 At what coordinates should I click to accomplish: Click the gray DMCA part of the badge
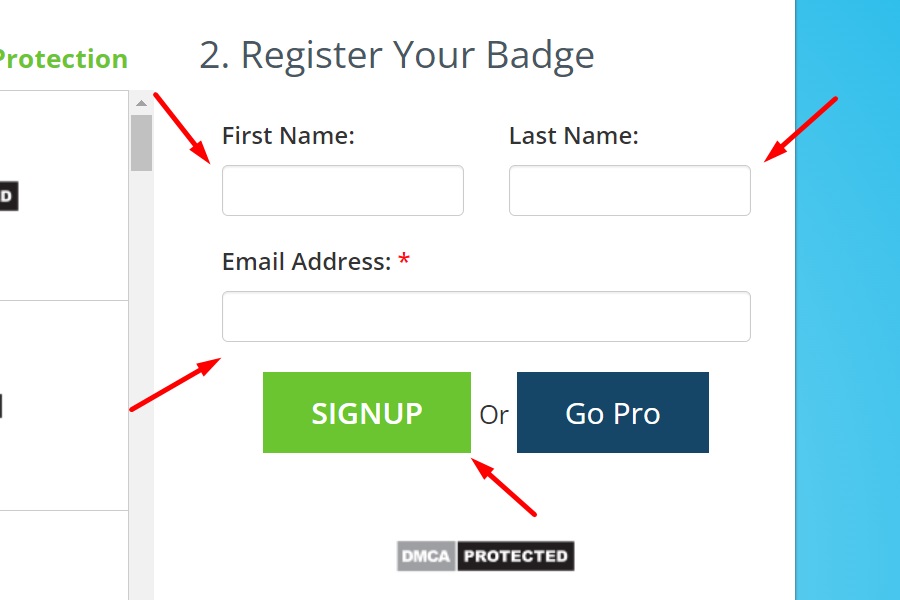(x=426, y=556)
